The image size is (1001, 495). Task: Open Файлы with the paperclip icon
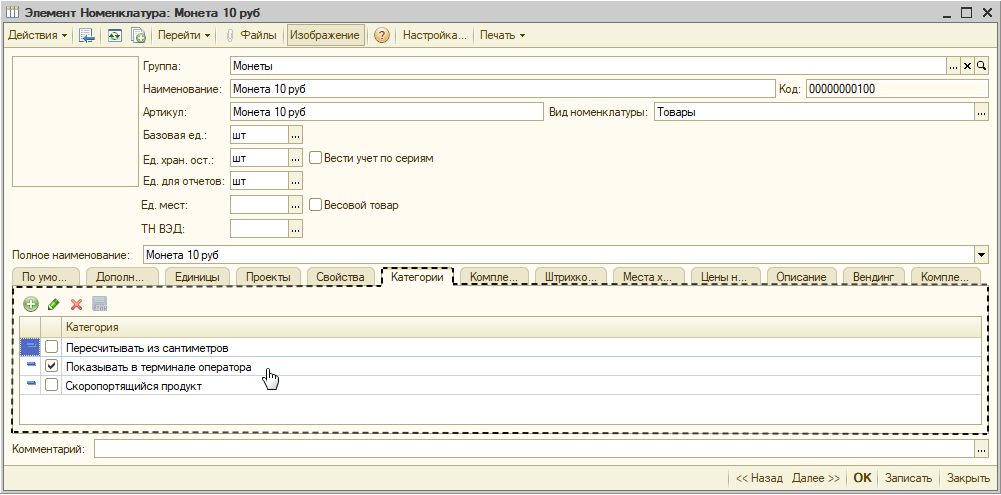click(x=252, y=35)
